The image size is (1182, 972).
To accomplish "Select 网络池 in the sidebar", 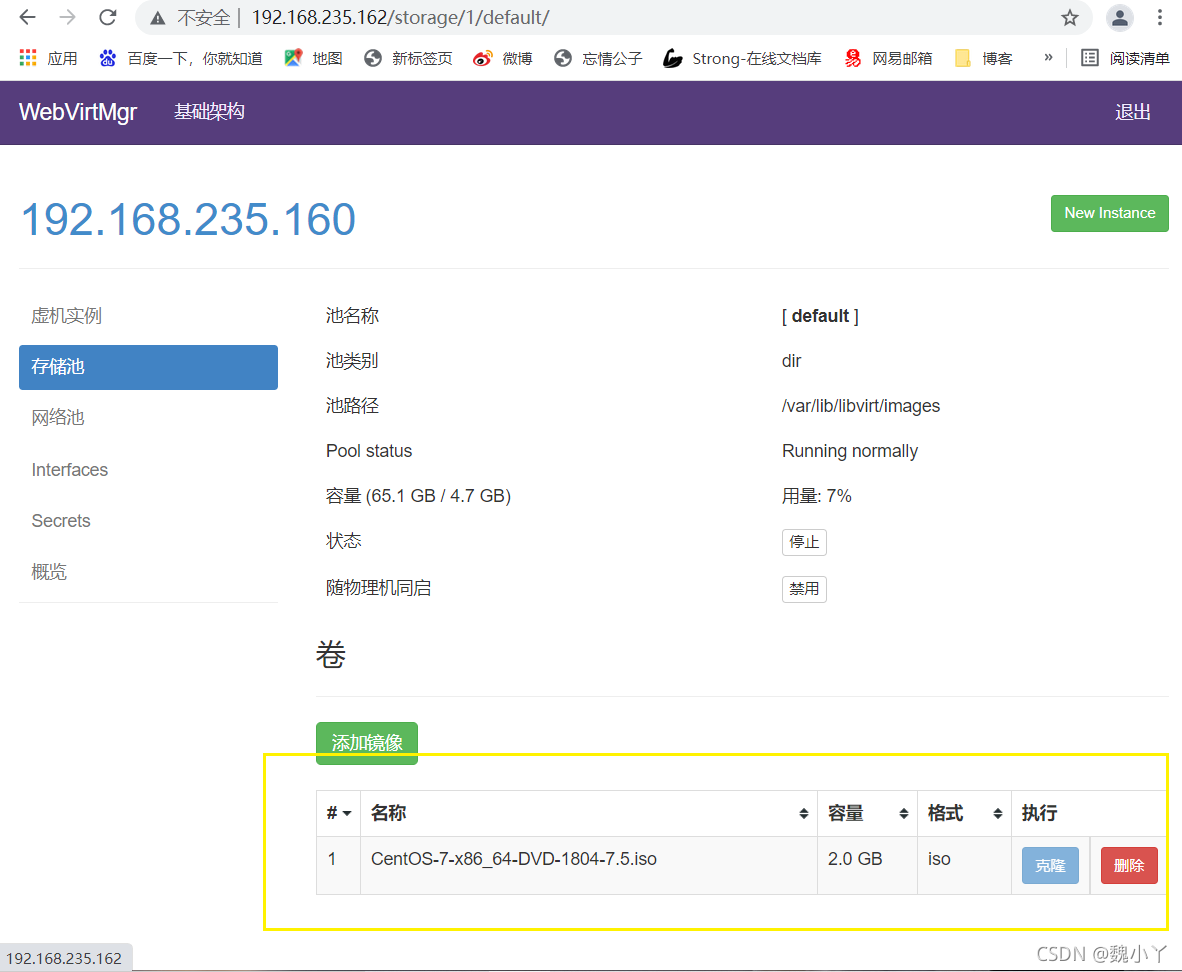I will pos(149,418).
